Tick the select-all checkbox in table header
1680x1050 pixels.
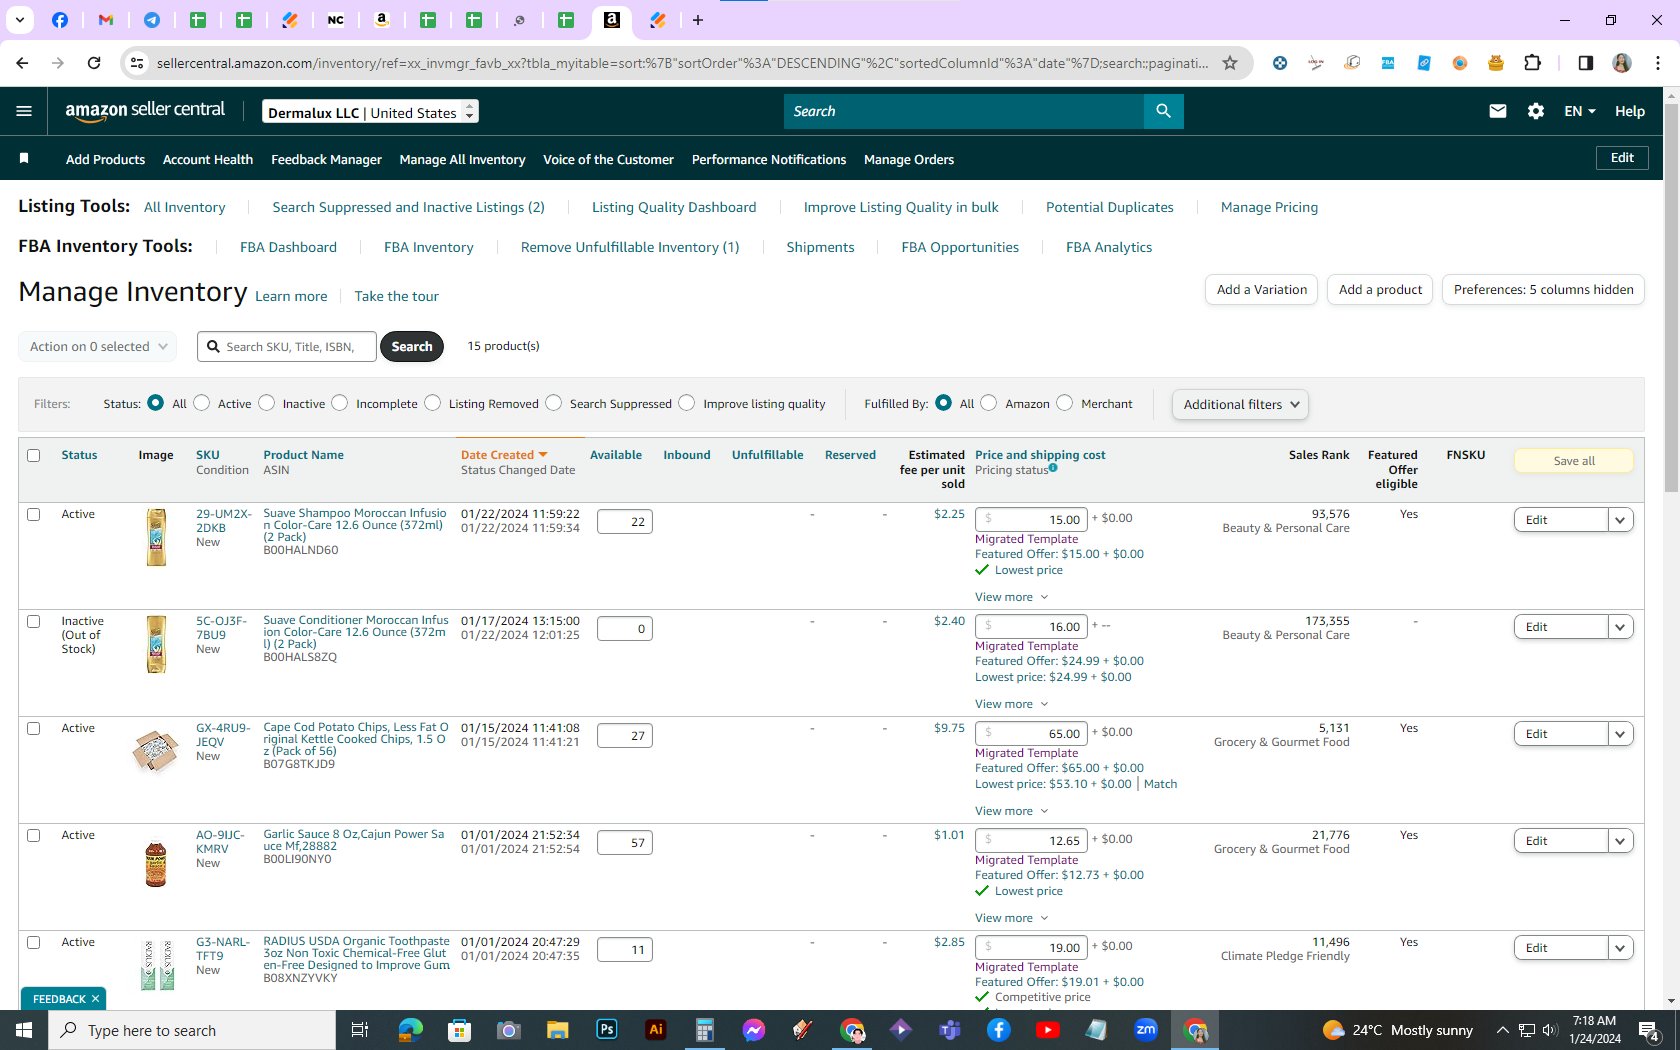[34, 455]
